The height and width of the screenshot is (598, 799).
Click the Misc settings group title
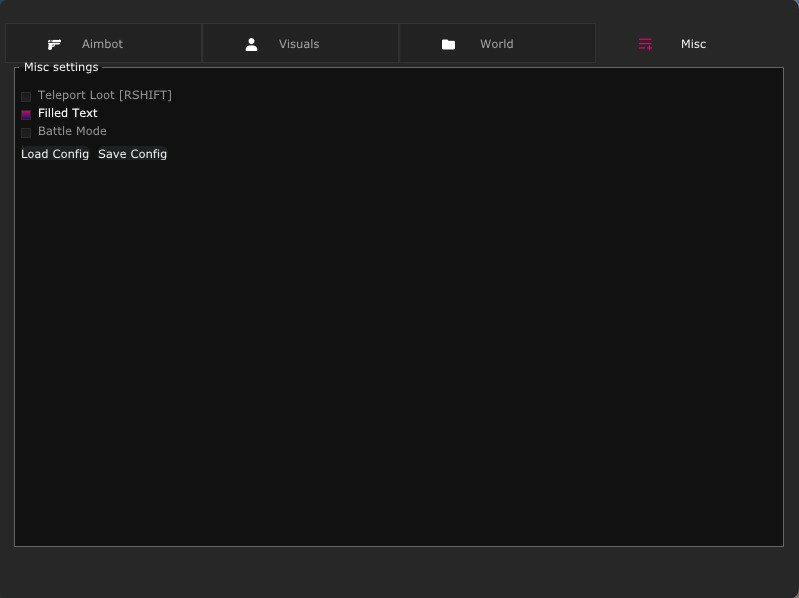61,67
